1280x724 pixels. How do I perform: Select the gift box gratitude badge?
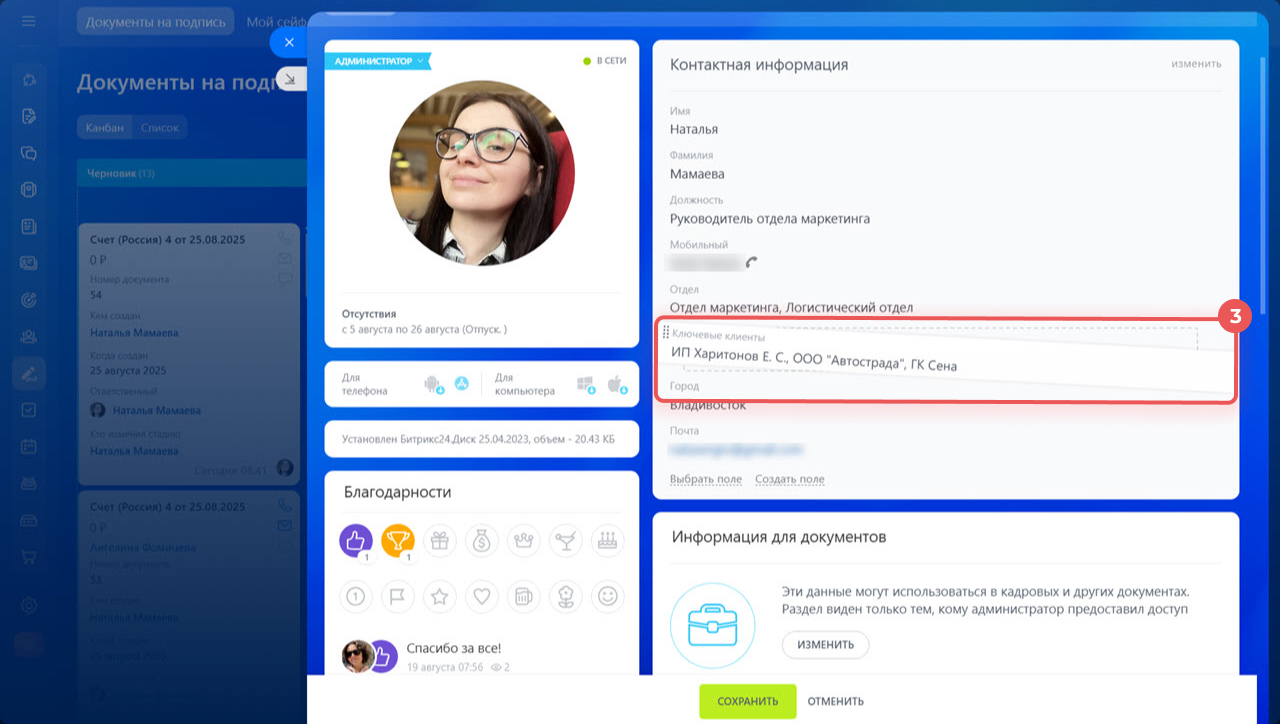tap(439, 541)
